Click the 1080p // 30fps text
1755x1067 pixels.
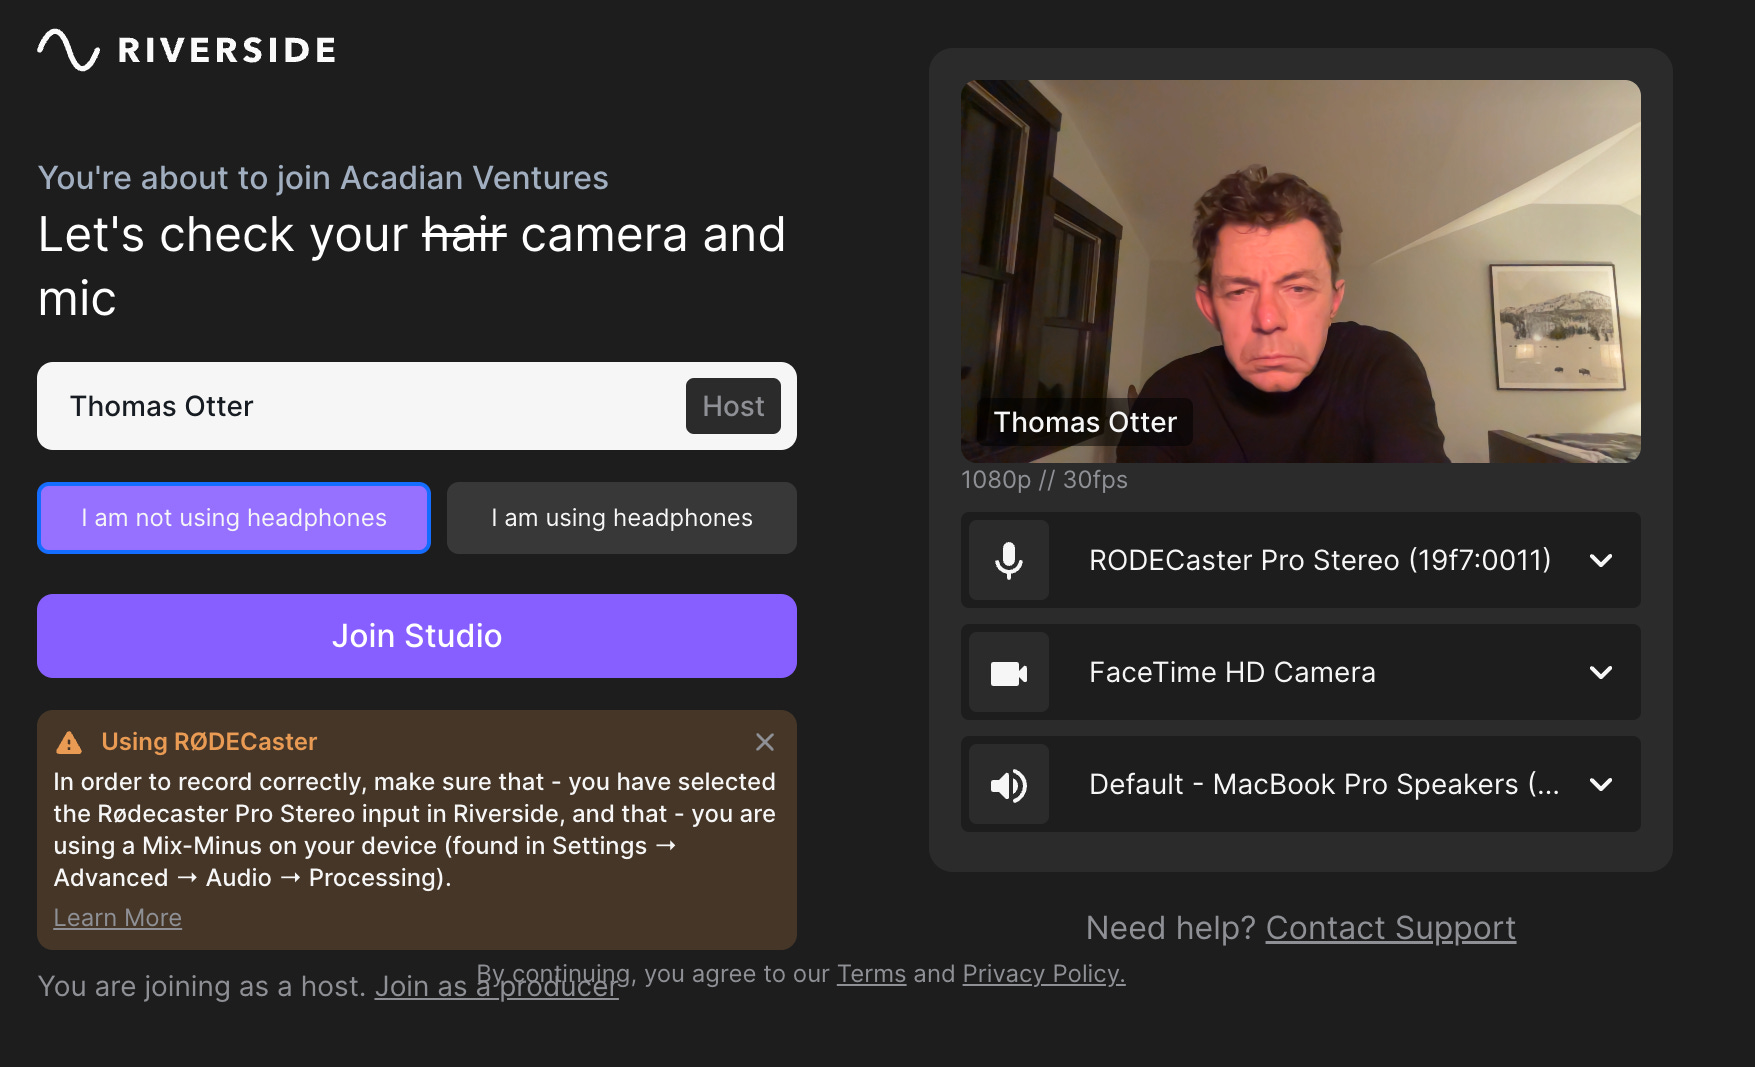pos(1044,480)
